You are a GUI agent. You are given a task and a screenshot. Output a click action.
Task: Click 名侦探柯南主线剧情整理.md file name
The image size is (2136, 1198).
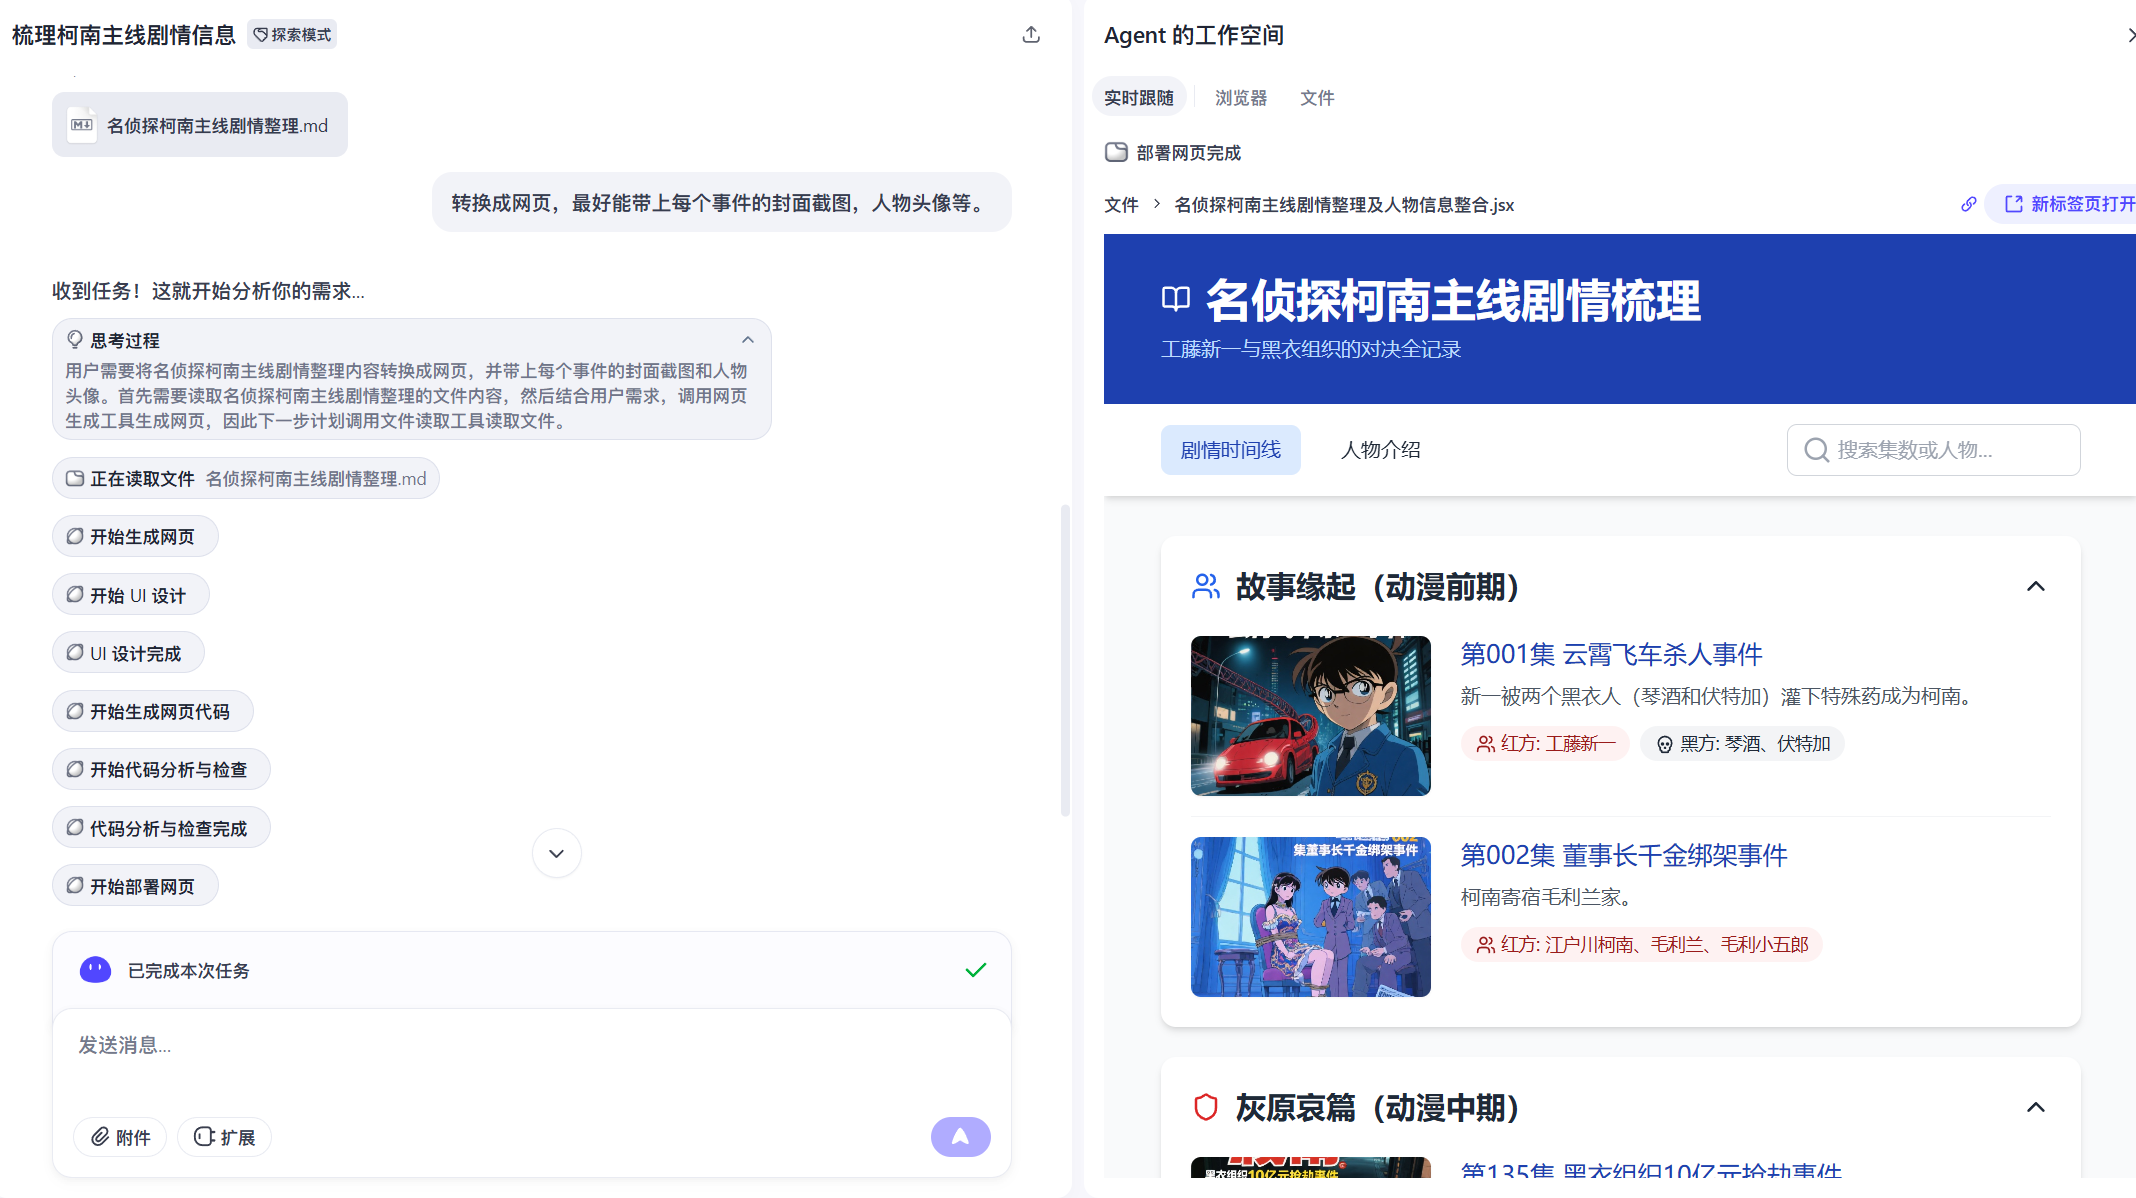[217, 126]
